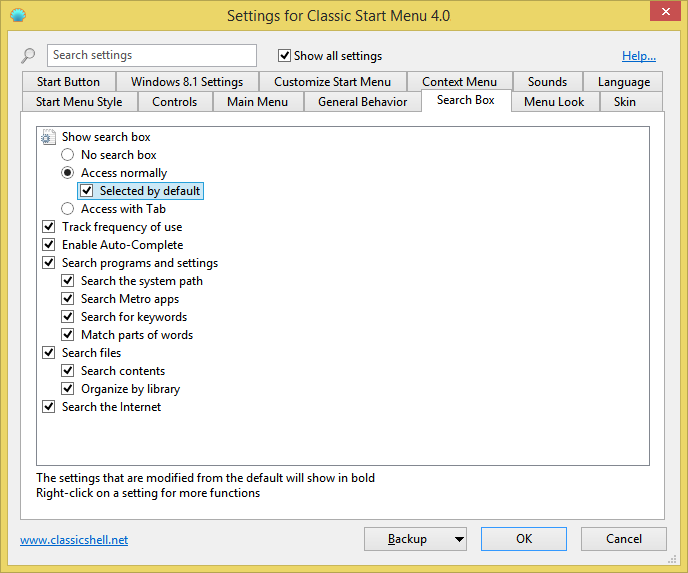688x573 pixels.
Task: Uncheck Selected by default checkbox
Action: 86,191
